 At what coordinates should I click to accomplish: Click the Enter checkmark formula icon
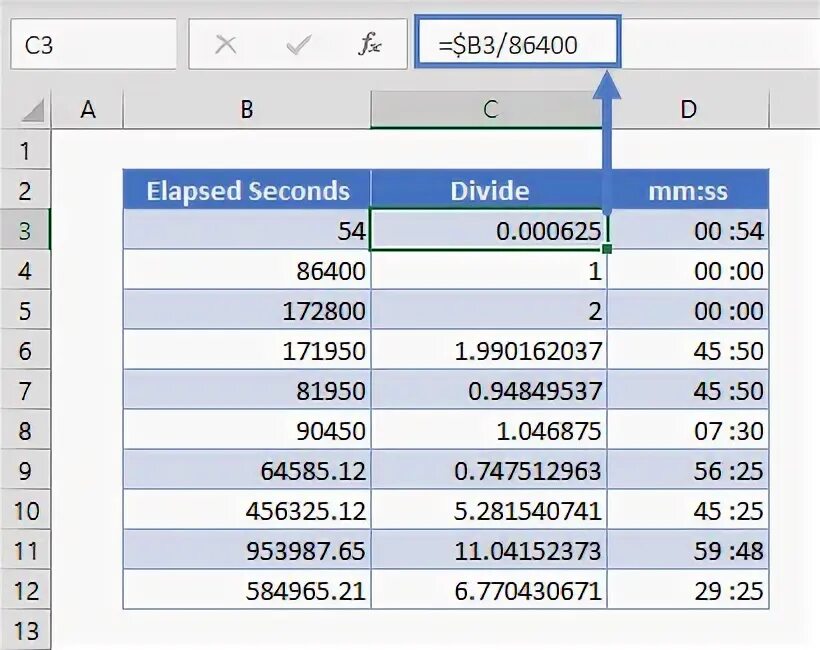pyautogui.click(x=299, y=45)
